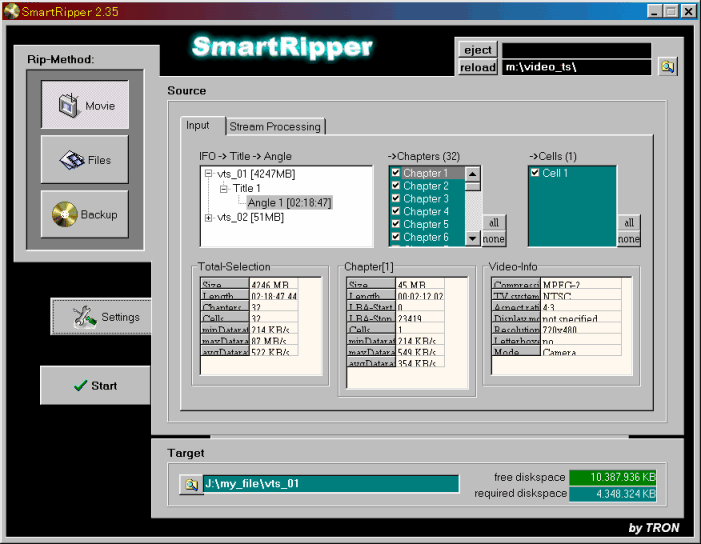Browse for source folder next to m:\video_ts\
The image size is (701, 544).
667,67
